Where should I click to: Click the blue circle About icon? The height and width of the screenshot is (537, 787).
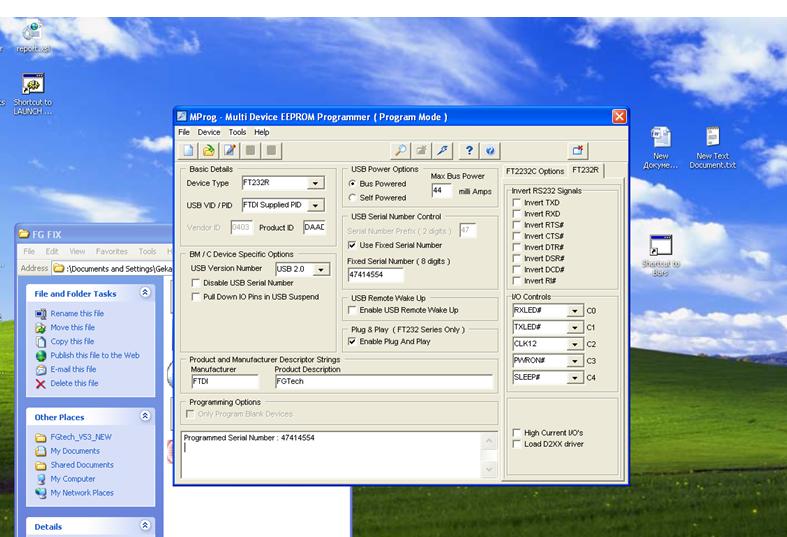point(490,150)
